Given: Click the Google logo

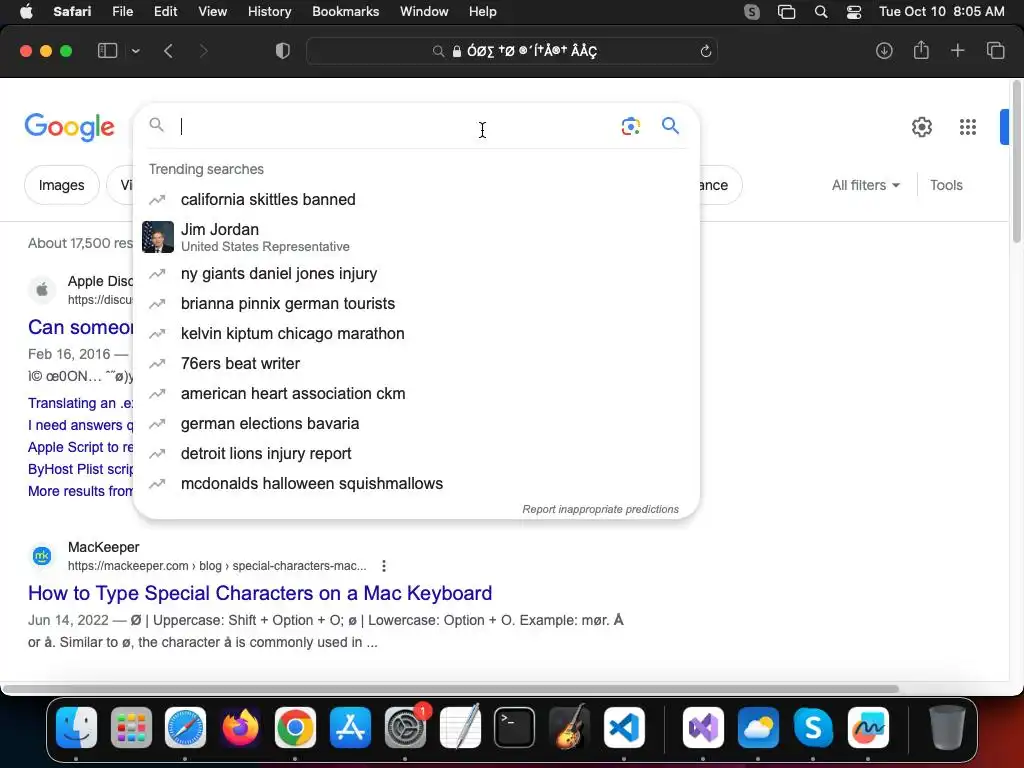Looking at the screenshot, I should tap(70, 127).
